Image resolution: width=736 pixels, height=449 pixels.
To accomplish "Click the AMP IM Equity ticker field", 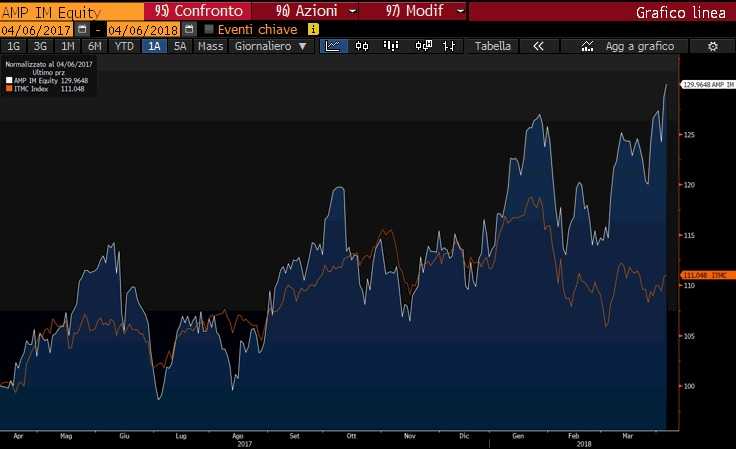I will (x=72, y=12).
